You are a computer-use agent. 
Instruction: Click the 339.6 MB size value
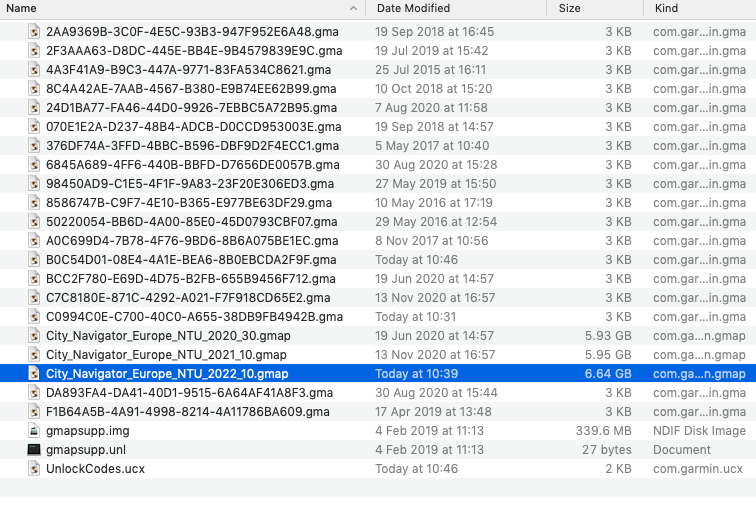pos(603,431)
